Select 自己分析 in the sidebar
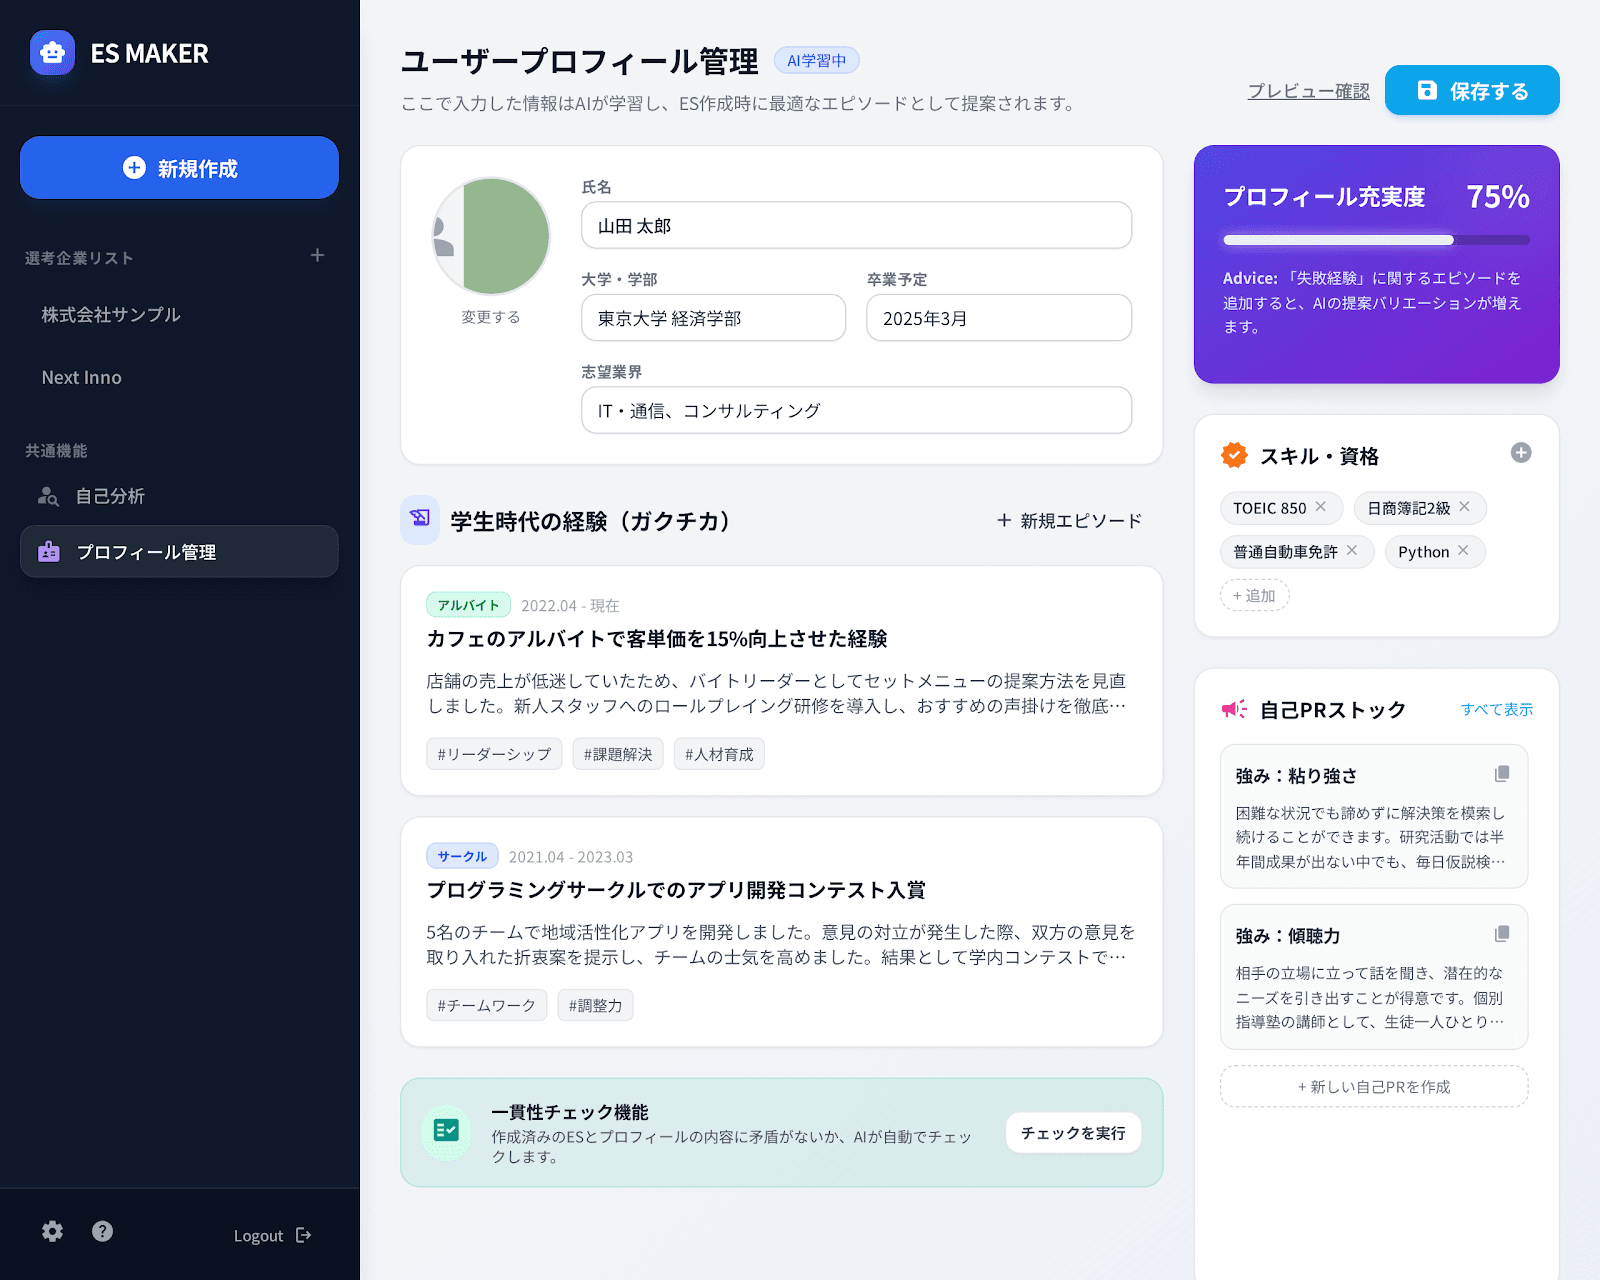Viewport: 1600px width, 1280px height. click(110, 495)
